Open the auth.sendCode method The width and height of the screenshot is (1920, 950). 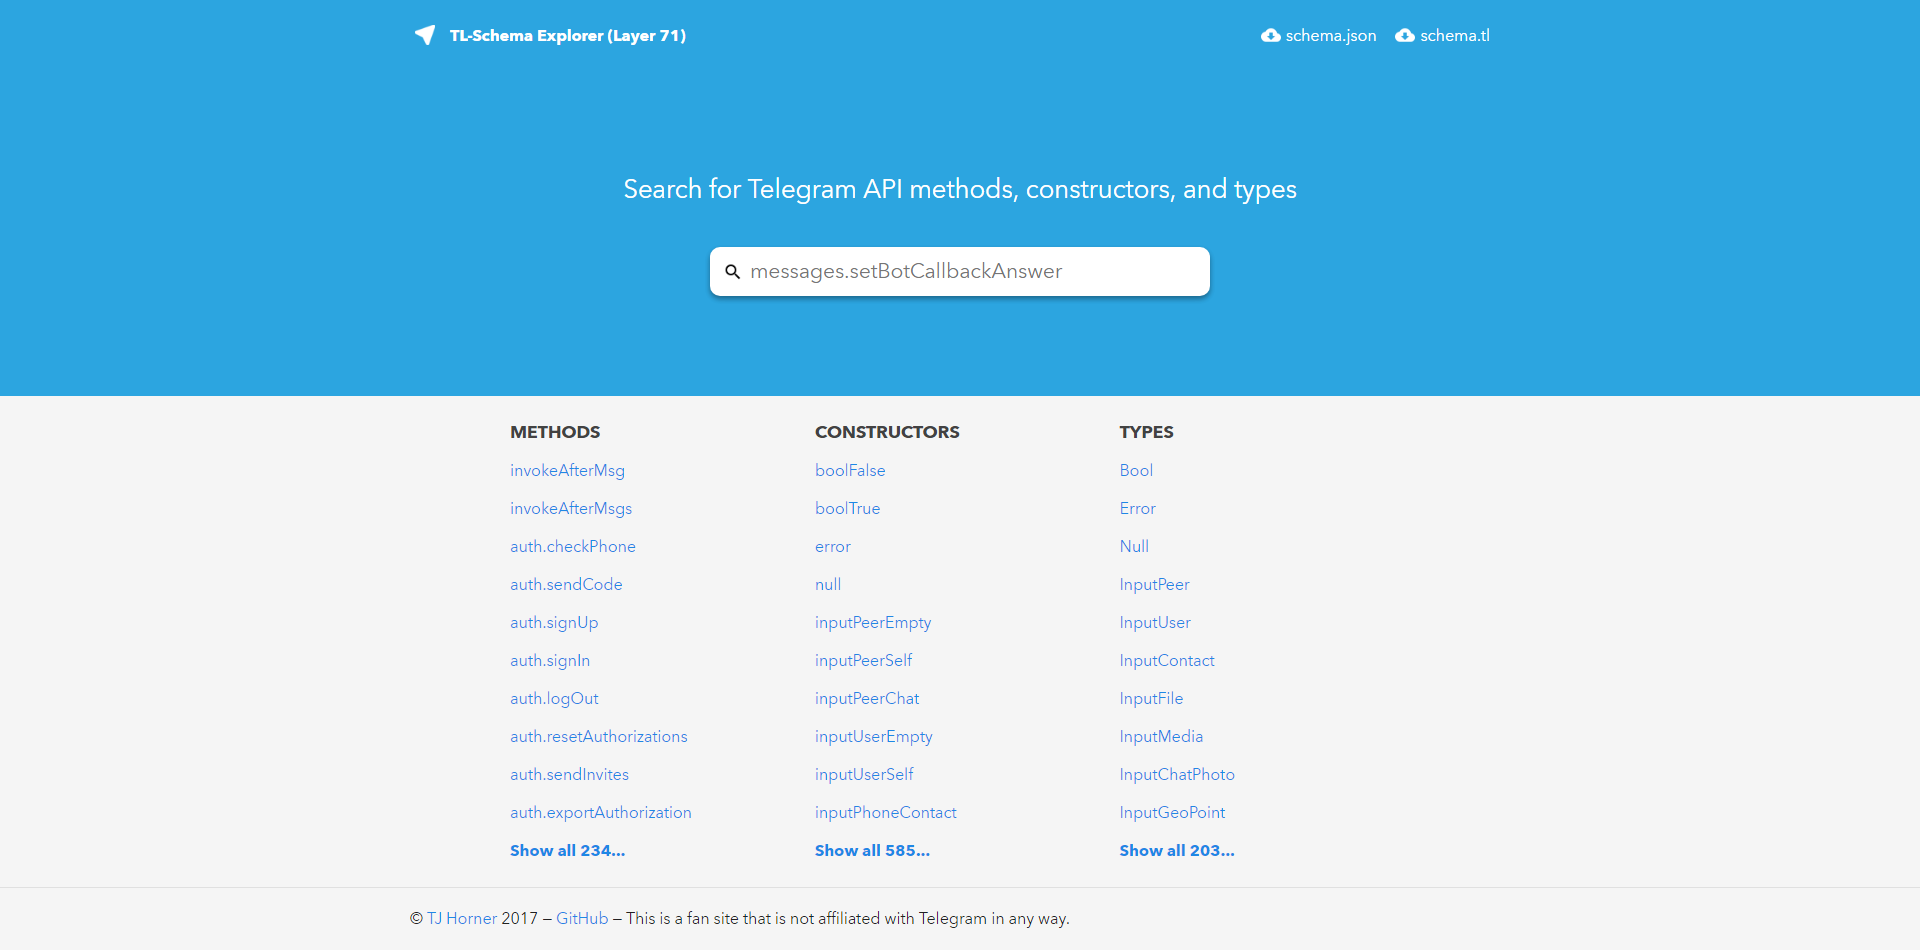pyautogui.click(x=566, y=584)
